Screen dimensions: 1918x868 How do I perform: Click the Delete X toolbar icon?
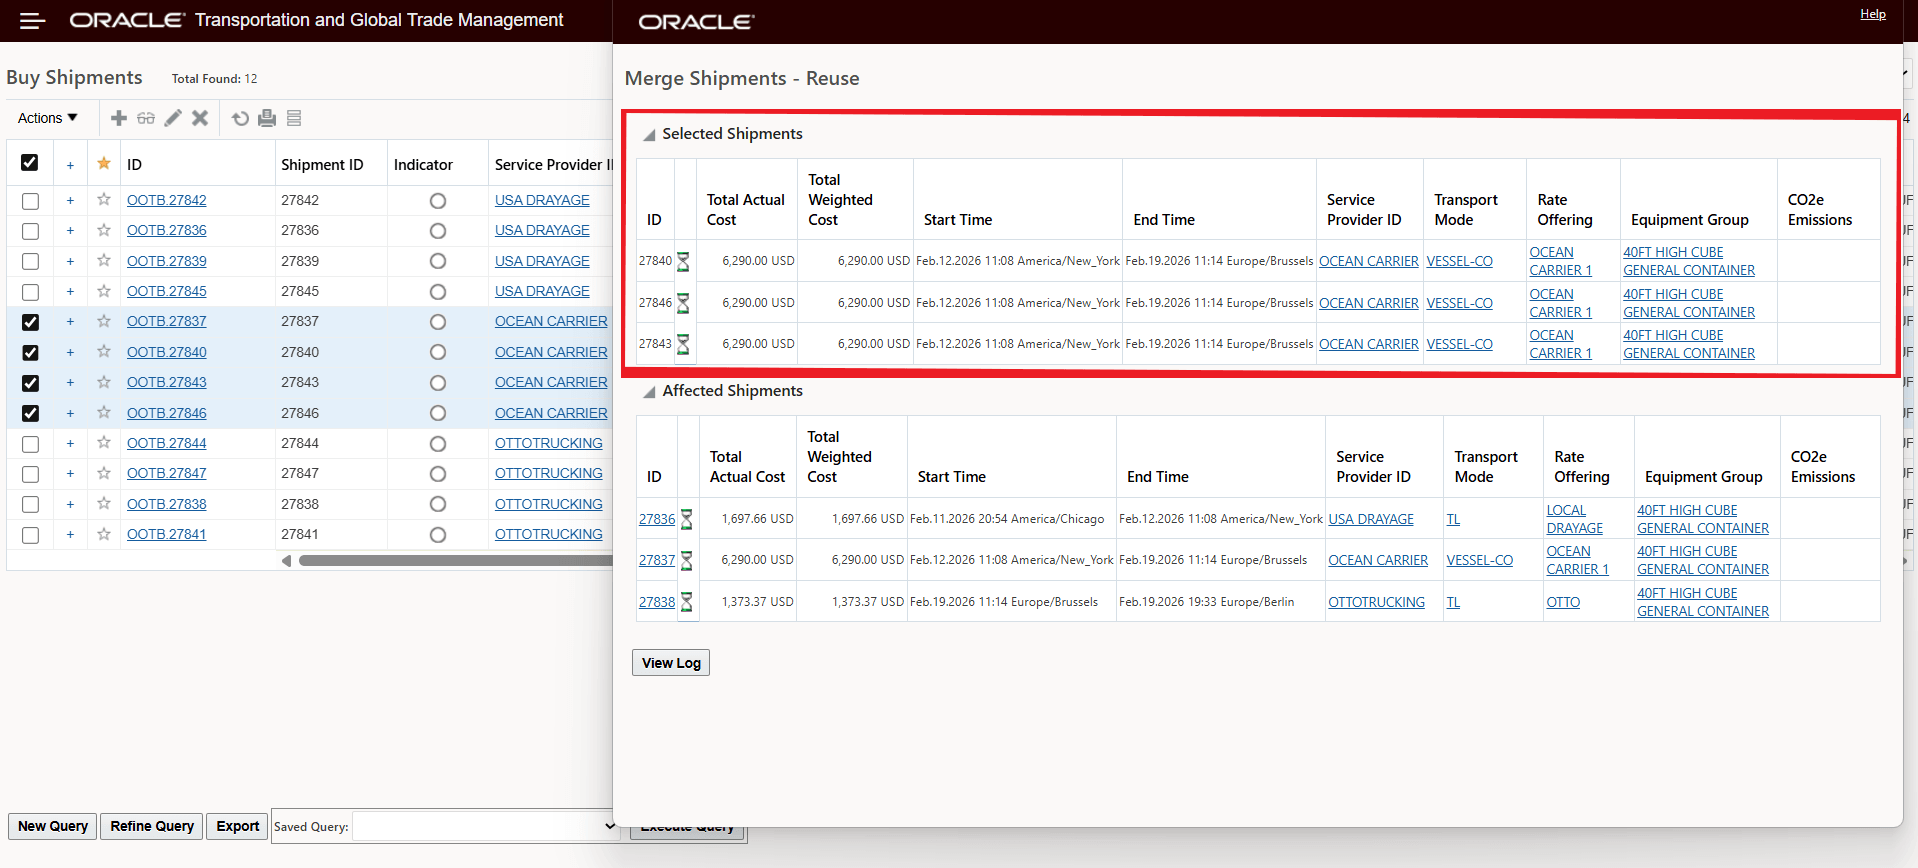[x=200, y=118]
